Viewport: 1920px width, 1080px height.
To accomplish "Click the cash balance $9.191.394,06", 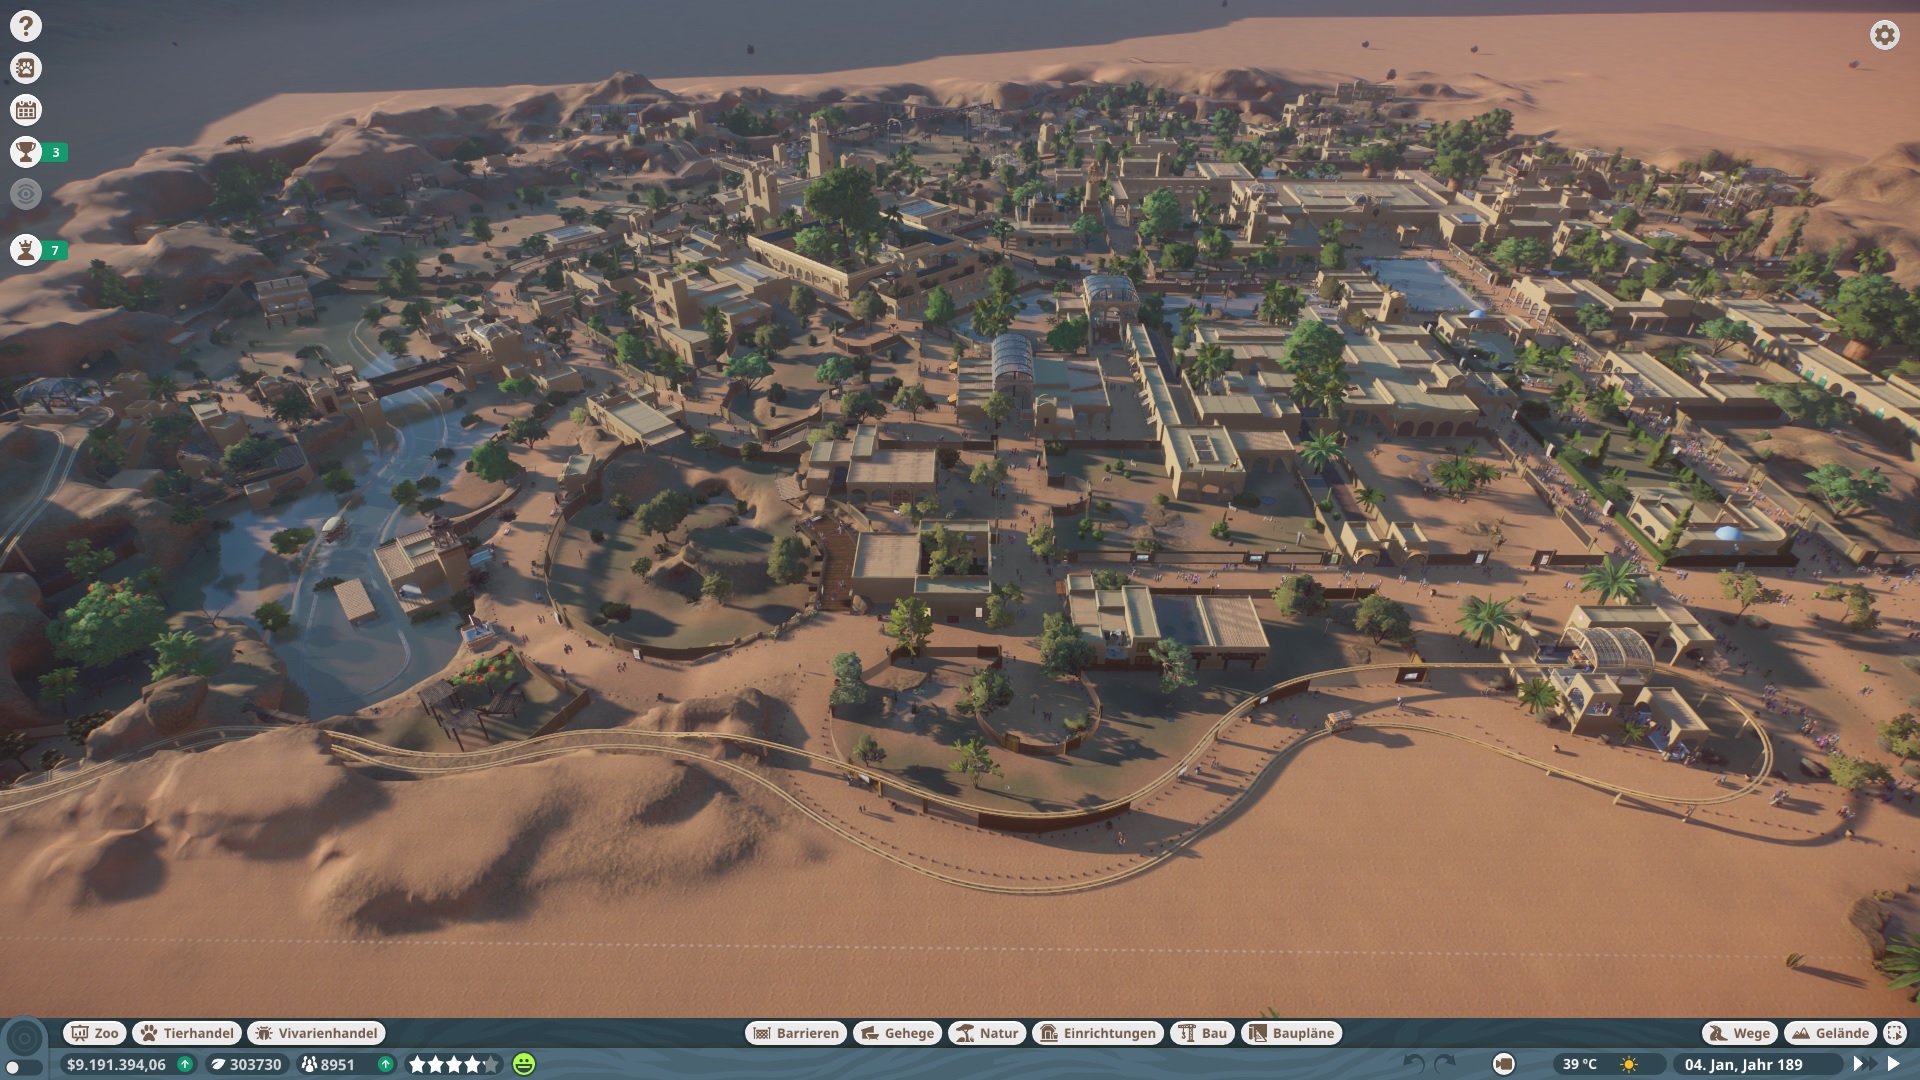I will (116, 1065).
